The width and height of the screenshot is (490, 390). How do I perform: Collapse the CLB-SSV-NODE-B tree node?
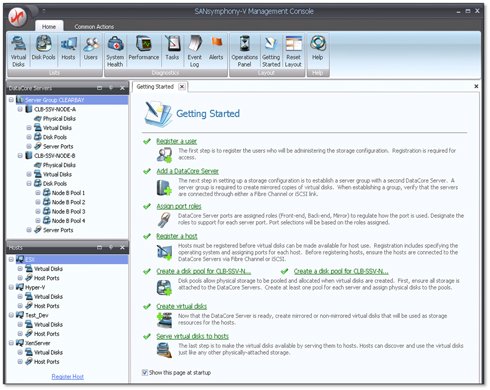pos(20,155)
